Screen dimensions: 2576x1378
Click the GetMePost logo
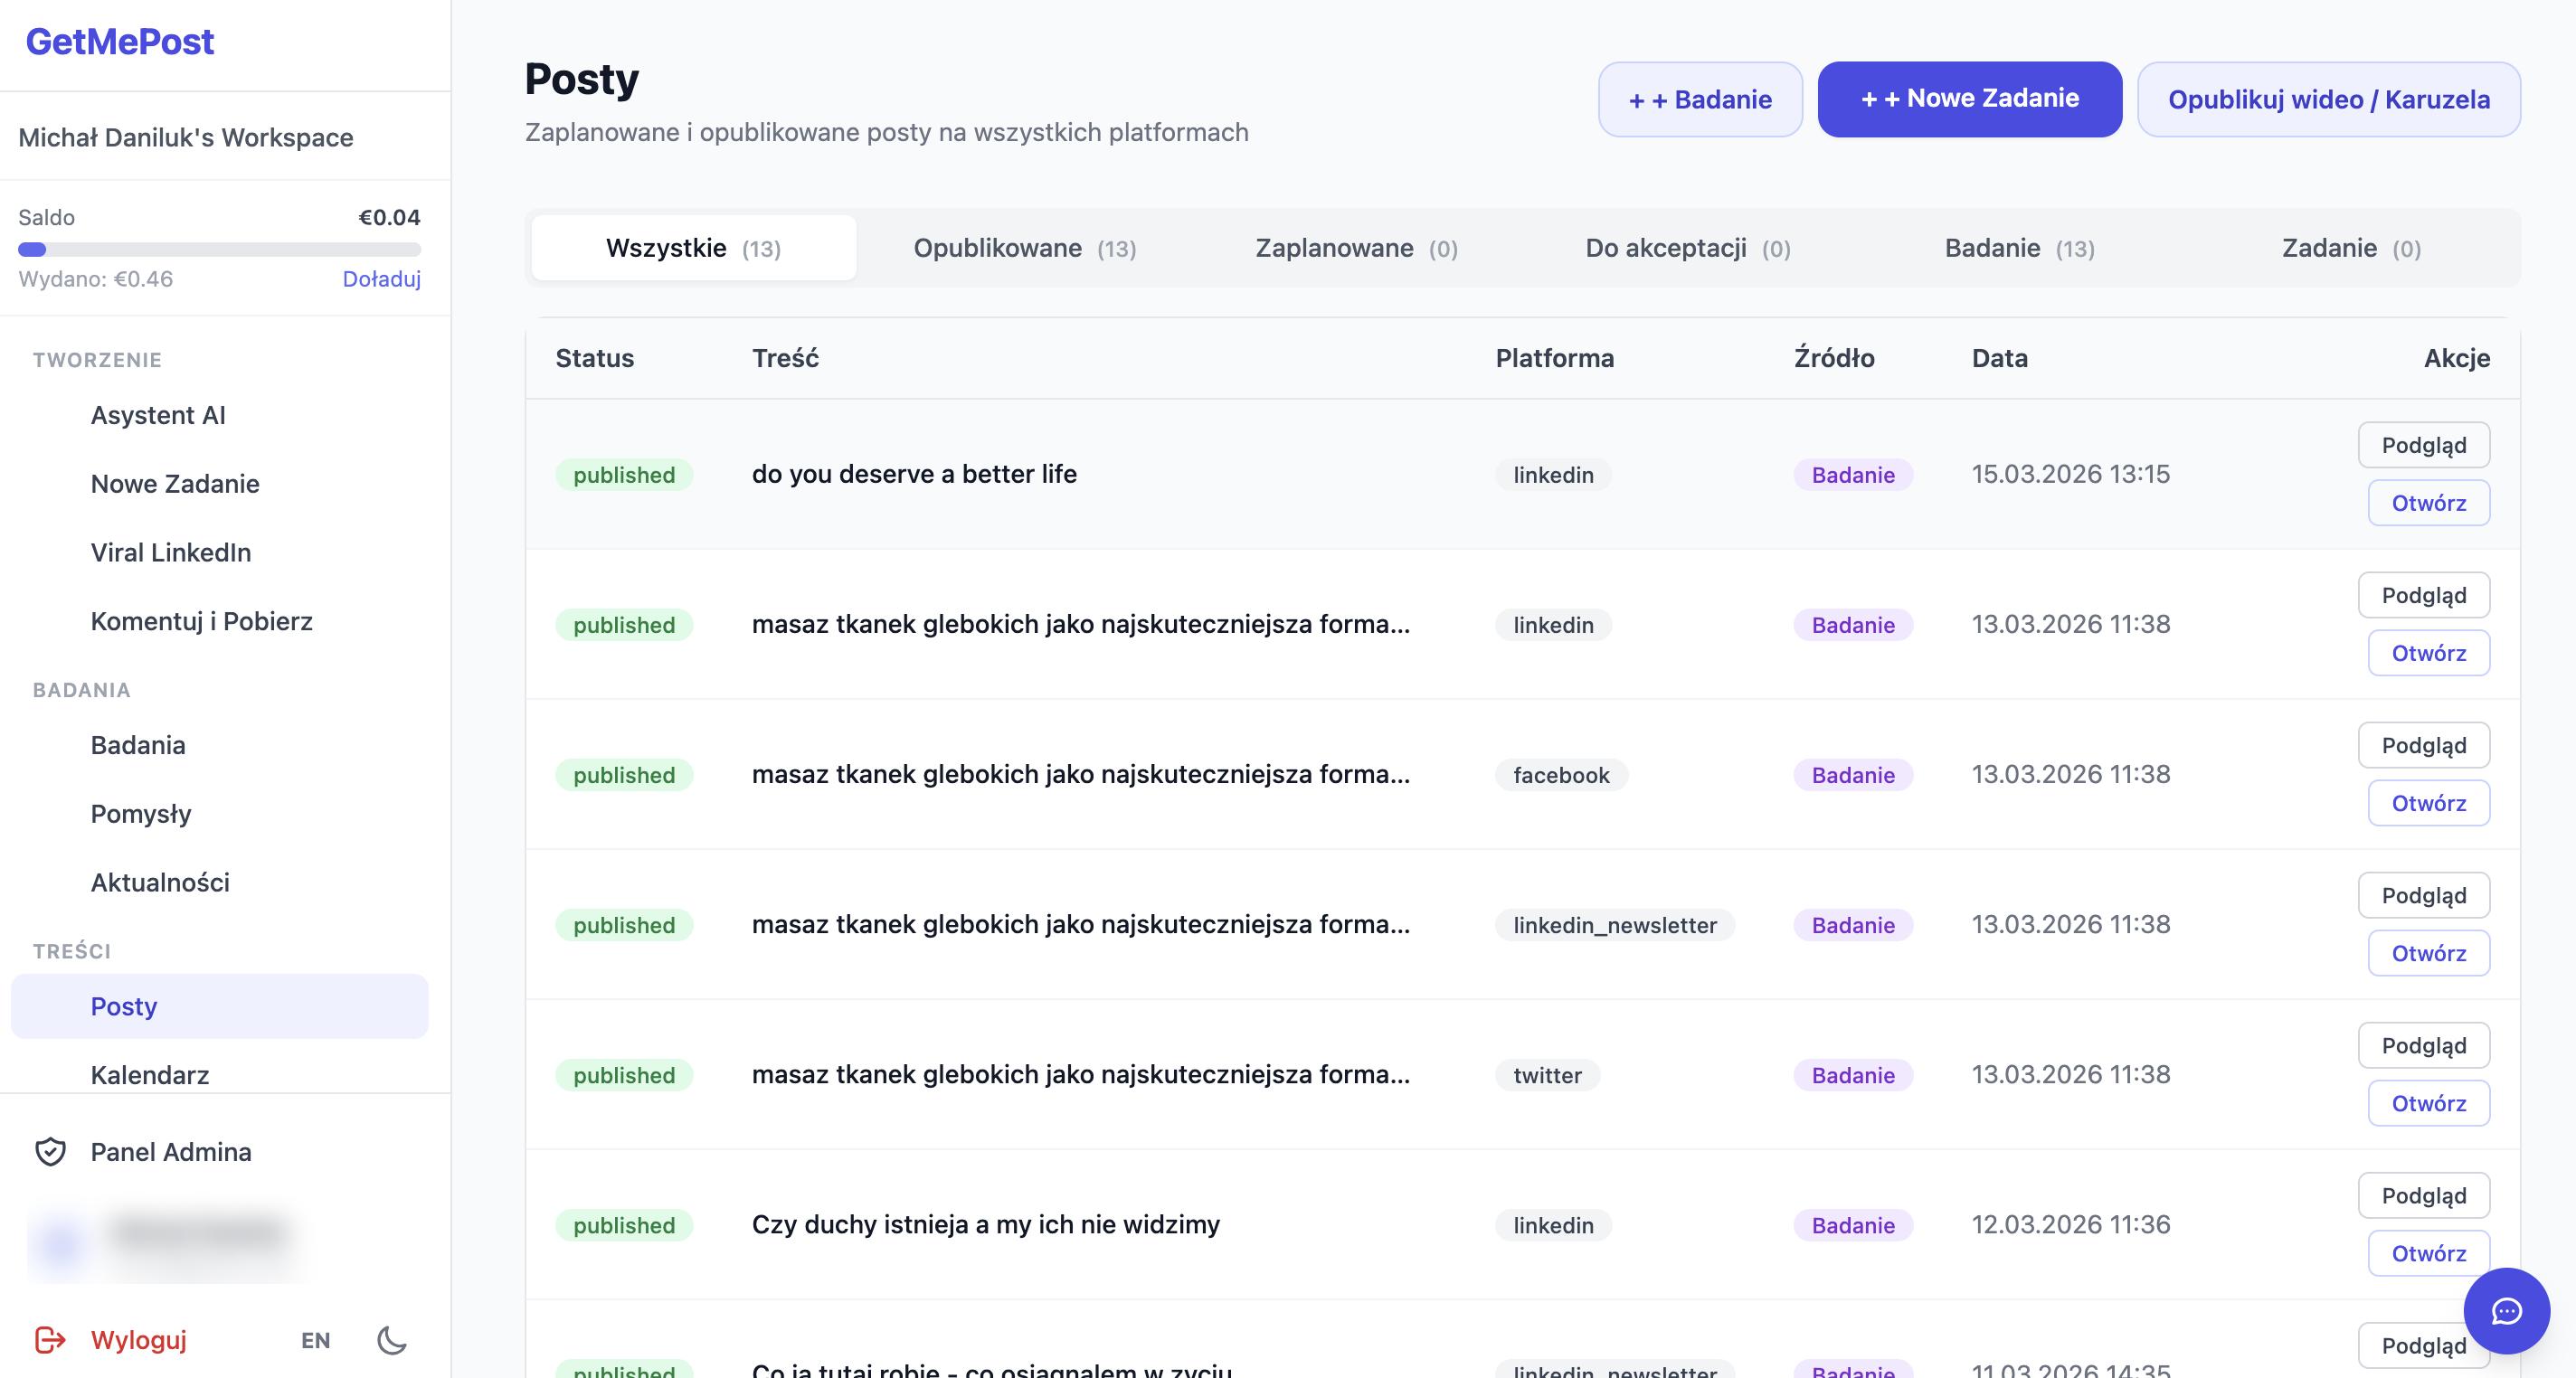coord(119,41)
